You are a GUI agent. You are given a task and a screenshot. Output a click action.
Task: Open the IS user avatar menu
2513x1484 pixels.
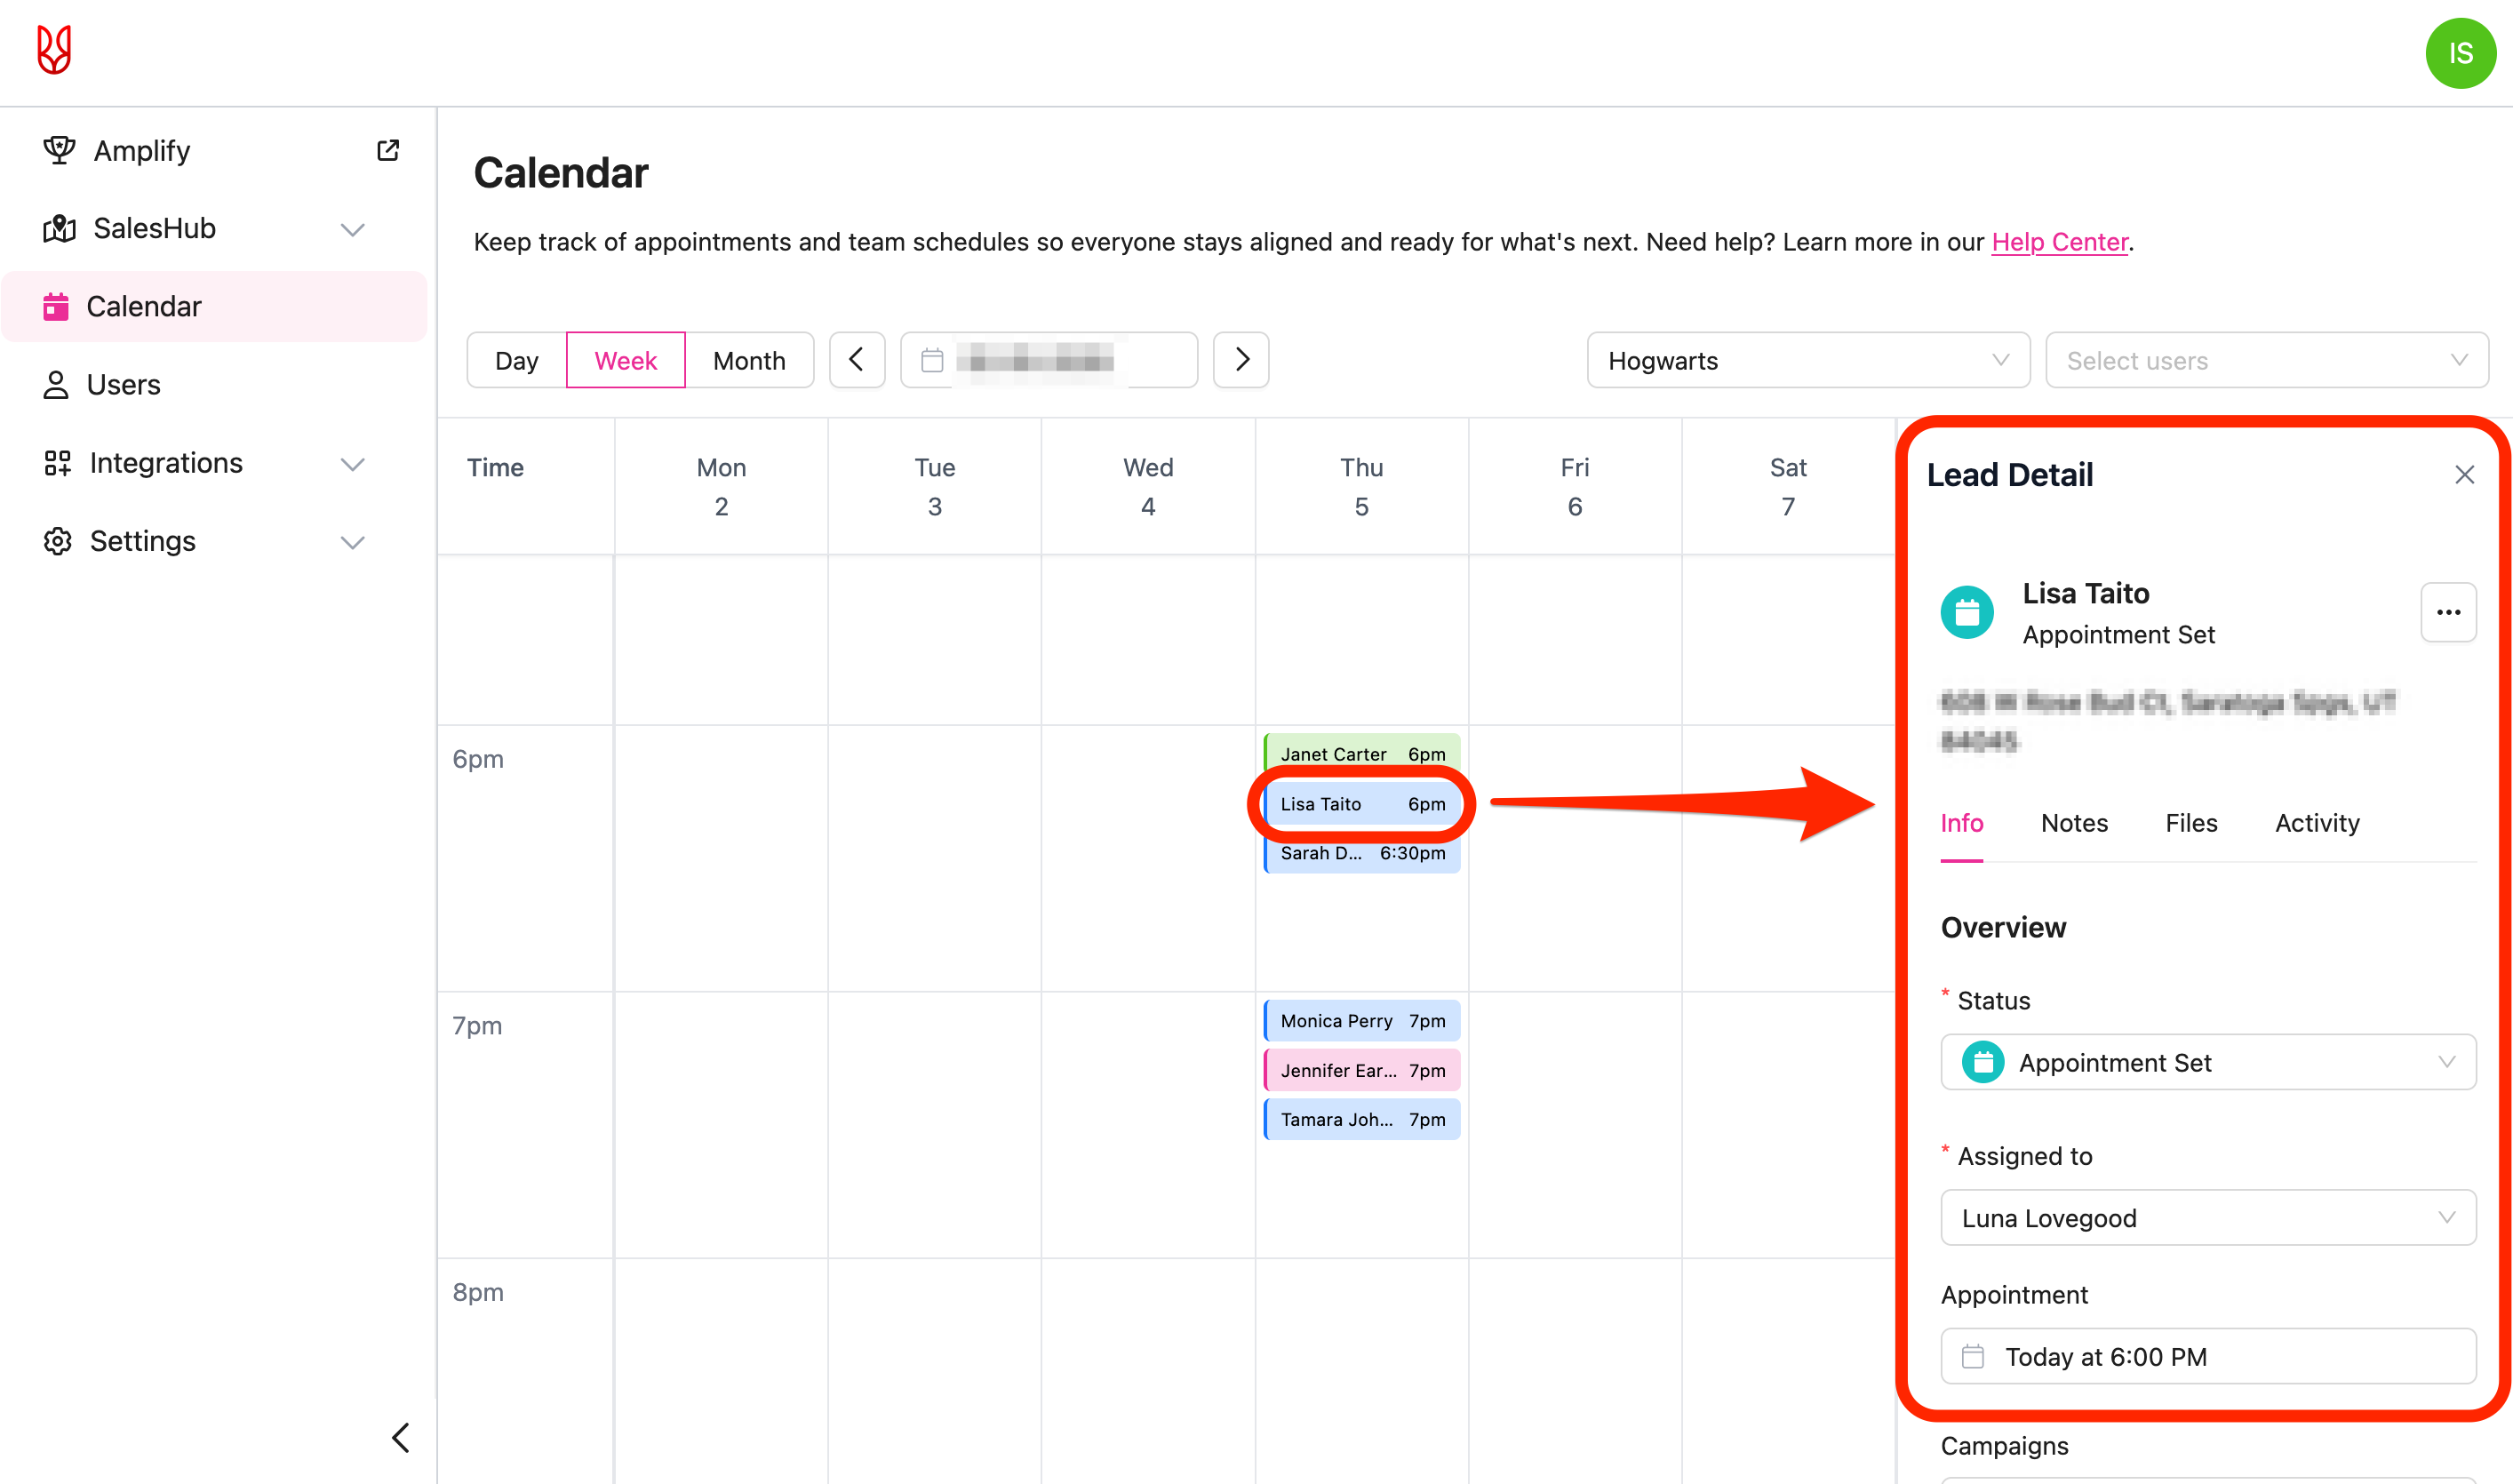tap(2459, 53)
